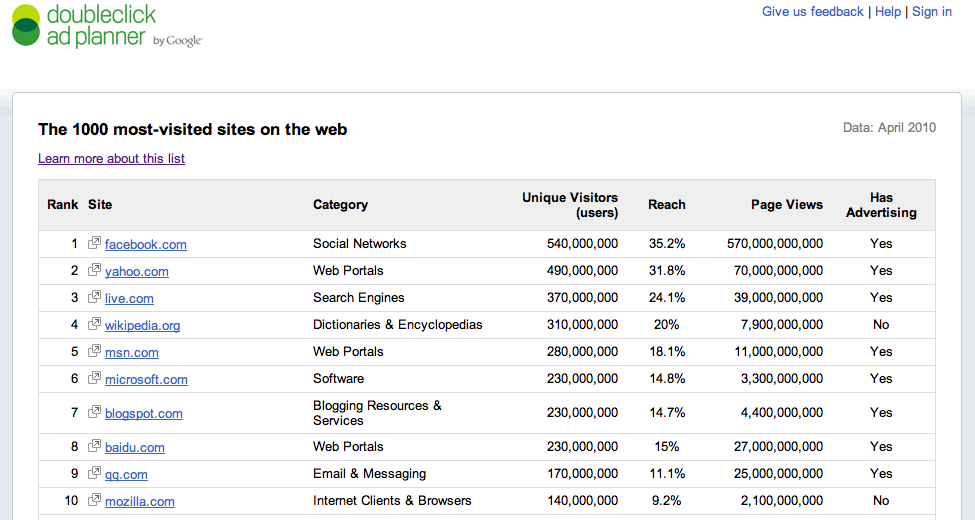This screenshot has height=520, width=975.
Task: Click the Category column header
Action: tap(340, 205)
